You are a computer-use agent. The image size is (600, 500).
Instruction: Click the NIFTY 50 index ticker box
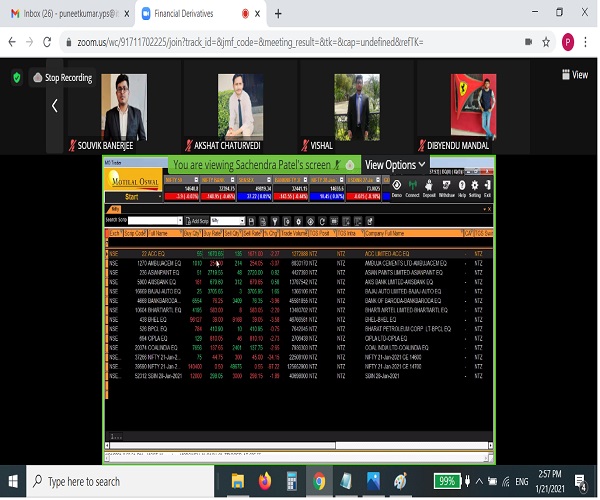point(182,188)
